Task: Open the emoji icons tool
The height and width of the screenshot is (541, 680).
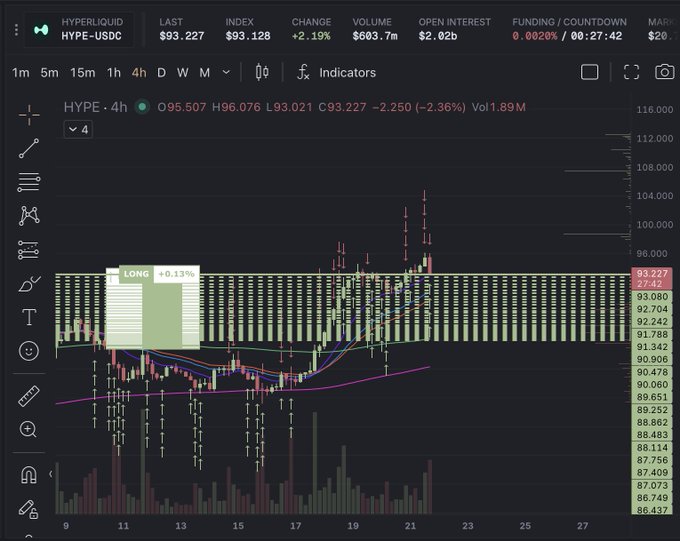Action: 29,351
